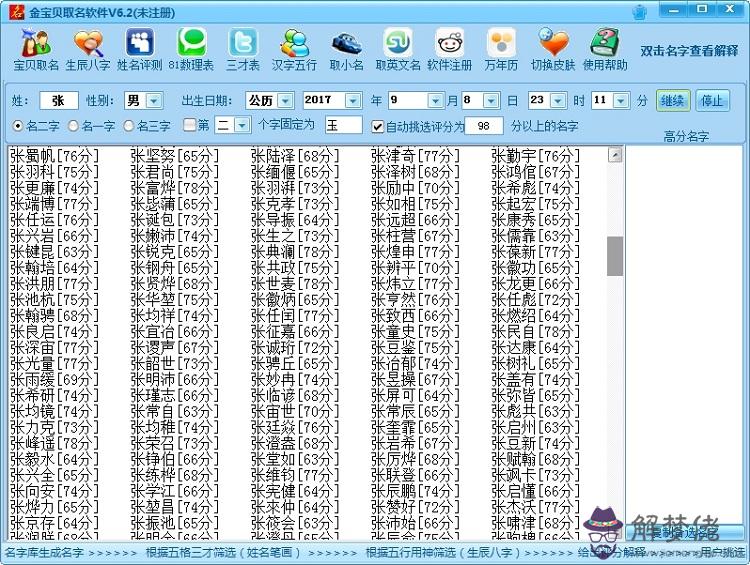This screenshot has width=750, height=565.
Task: Click the name list scrollbar thumb
Action: point(615,256)
